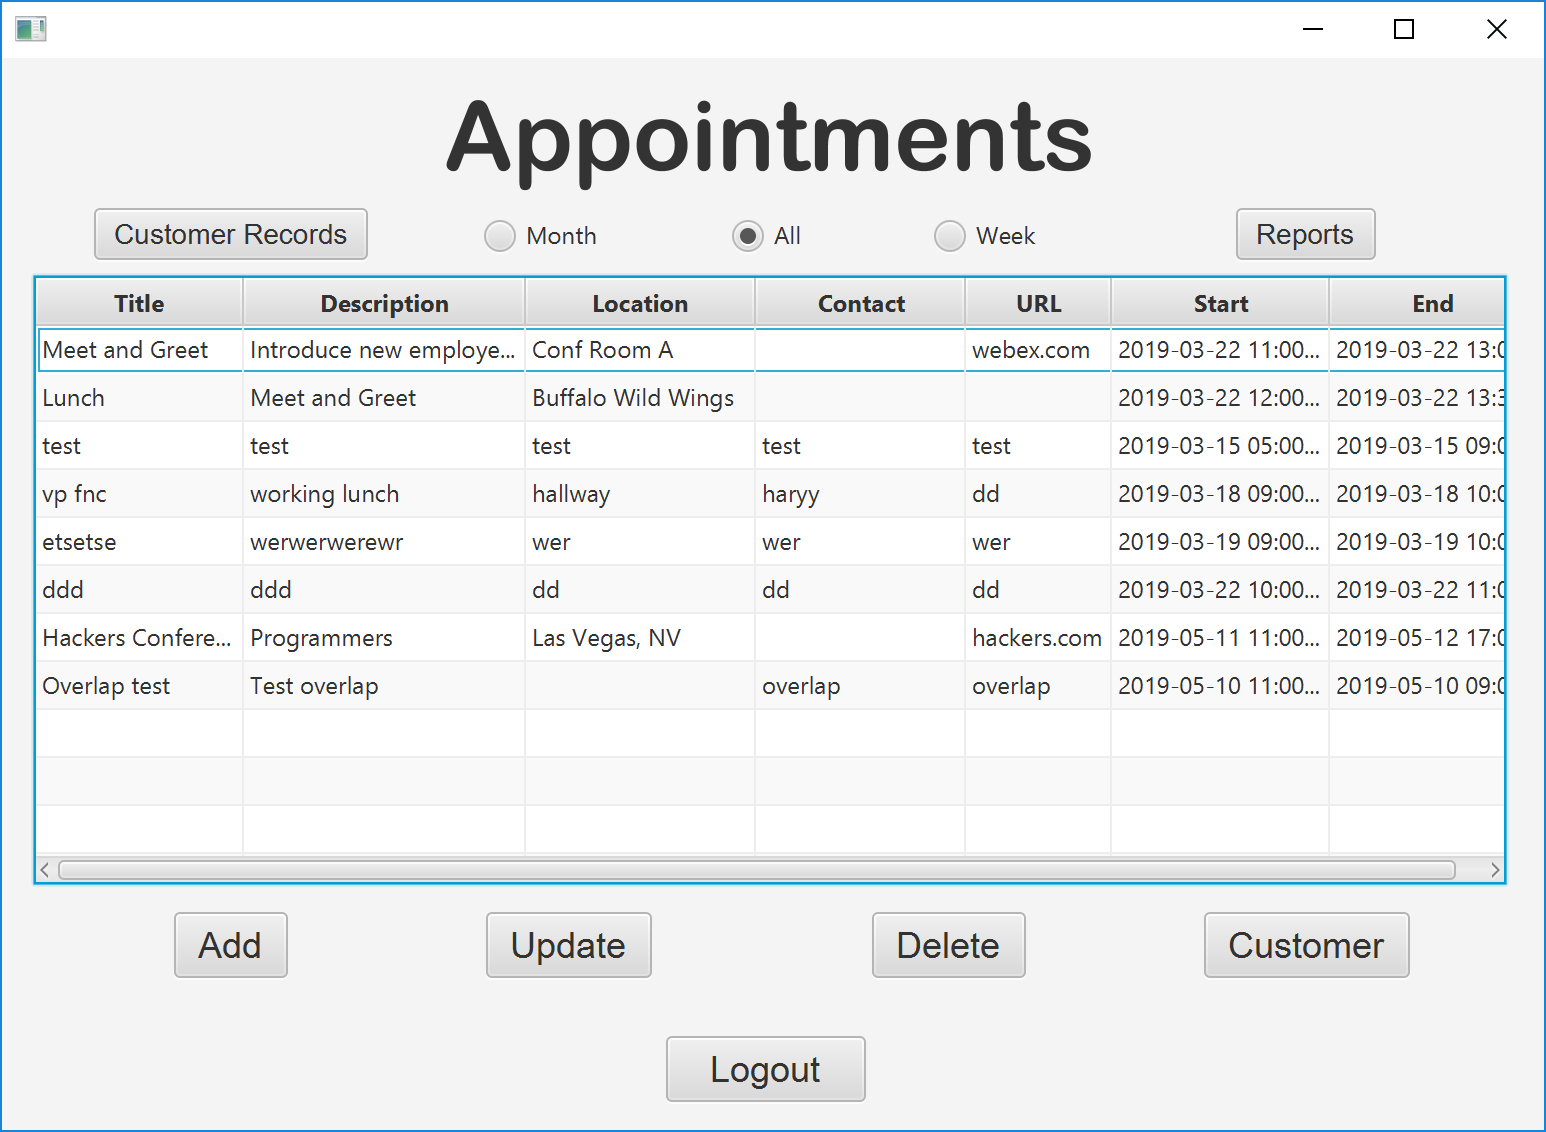
Task: Open the Reports screen
Action: click(1305, 234)
